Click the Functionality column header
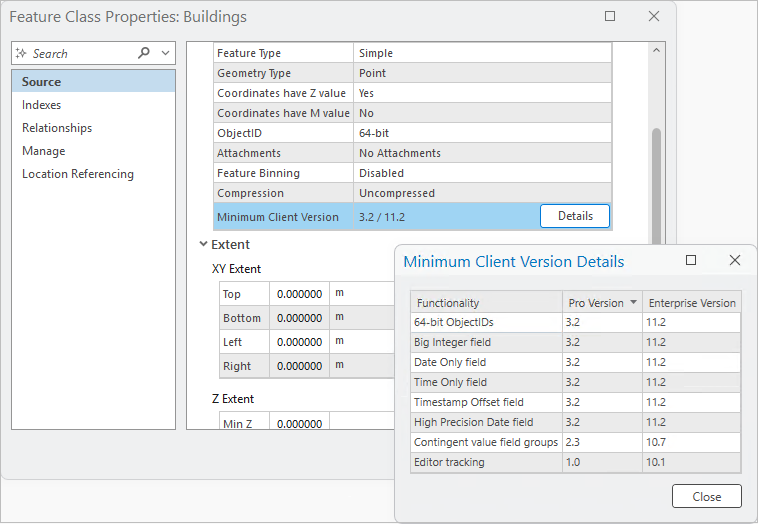758x524 pixels. [x=486, y=303]
